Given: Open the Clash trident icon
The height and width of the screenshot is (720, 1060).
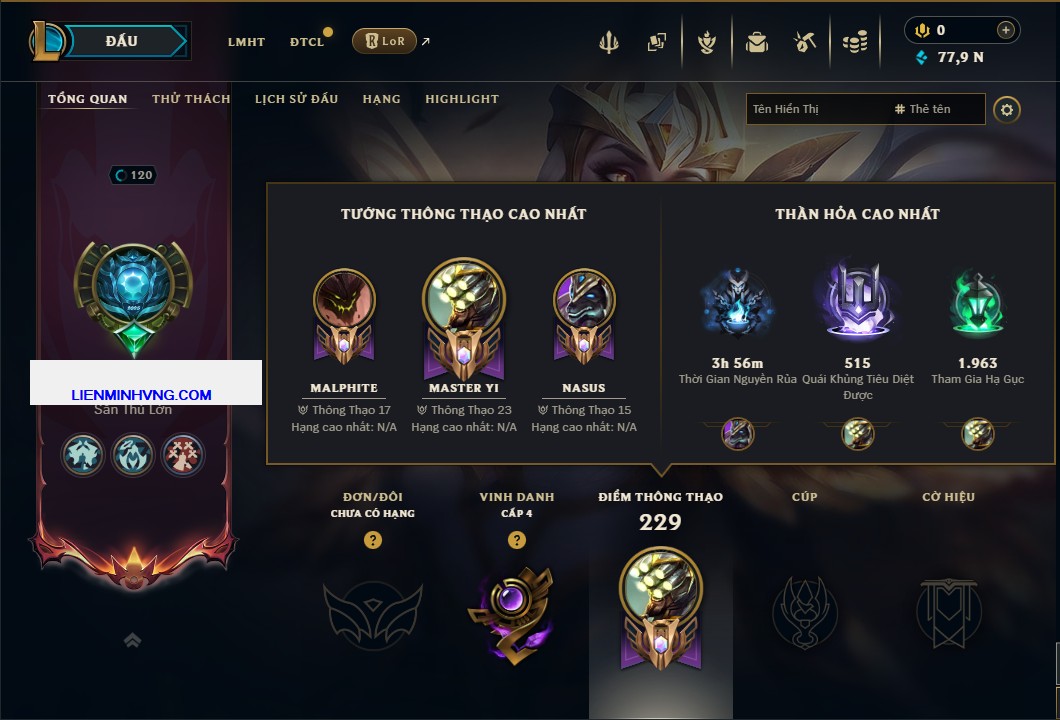Looking at the screenshot, I should (x=609, y=42).
